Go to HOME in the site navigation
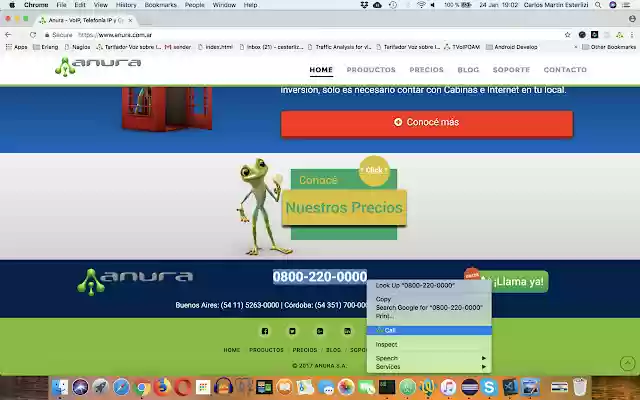The height and width of the screenshot is (400, 640). (x=321, y=70)
